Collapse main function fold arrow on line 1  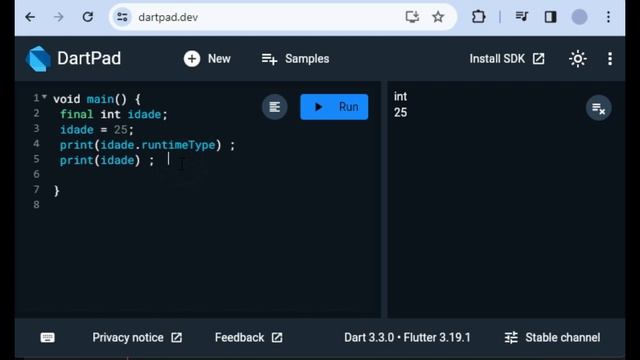[x=44, y=97]
